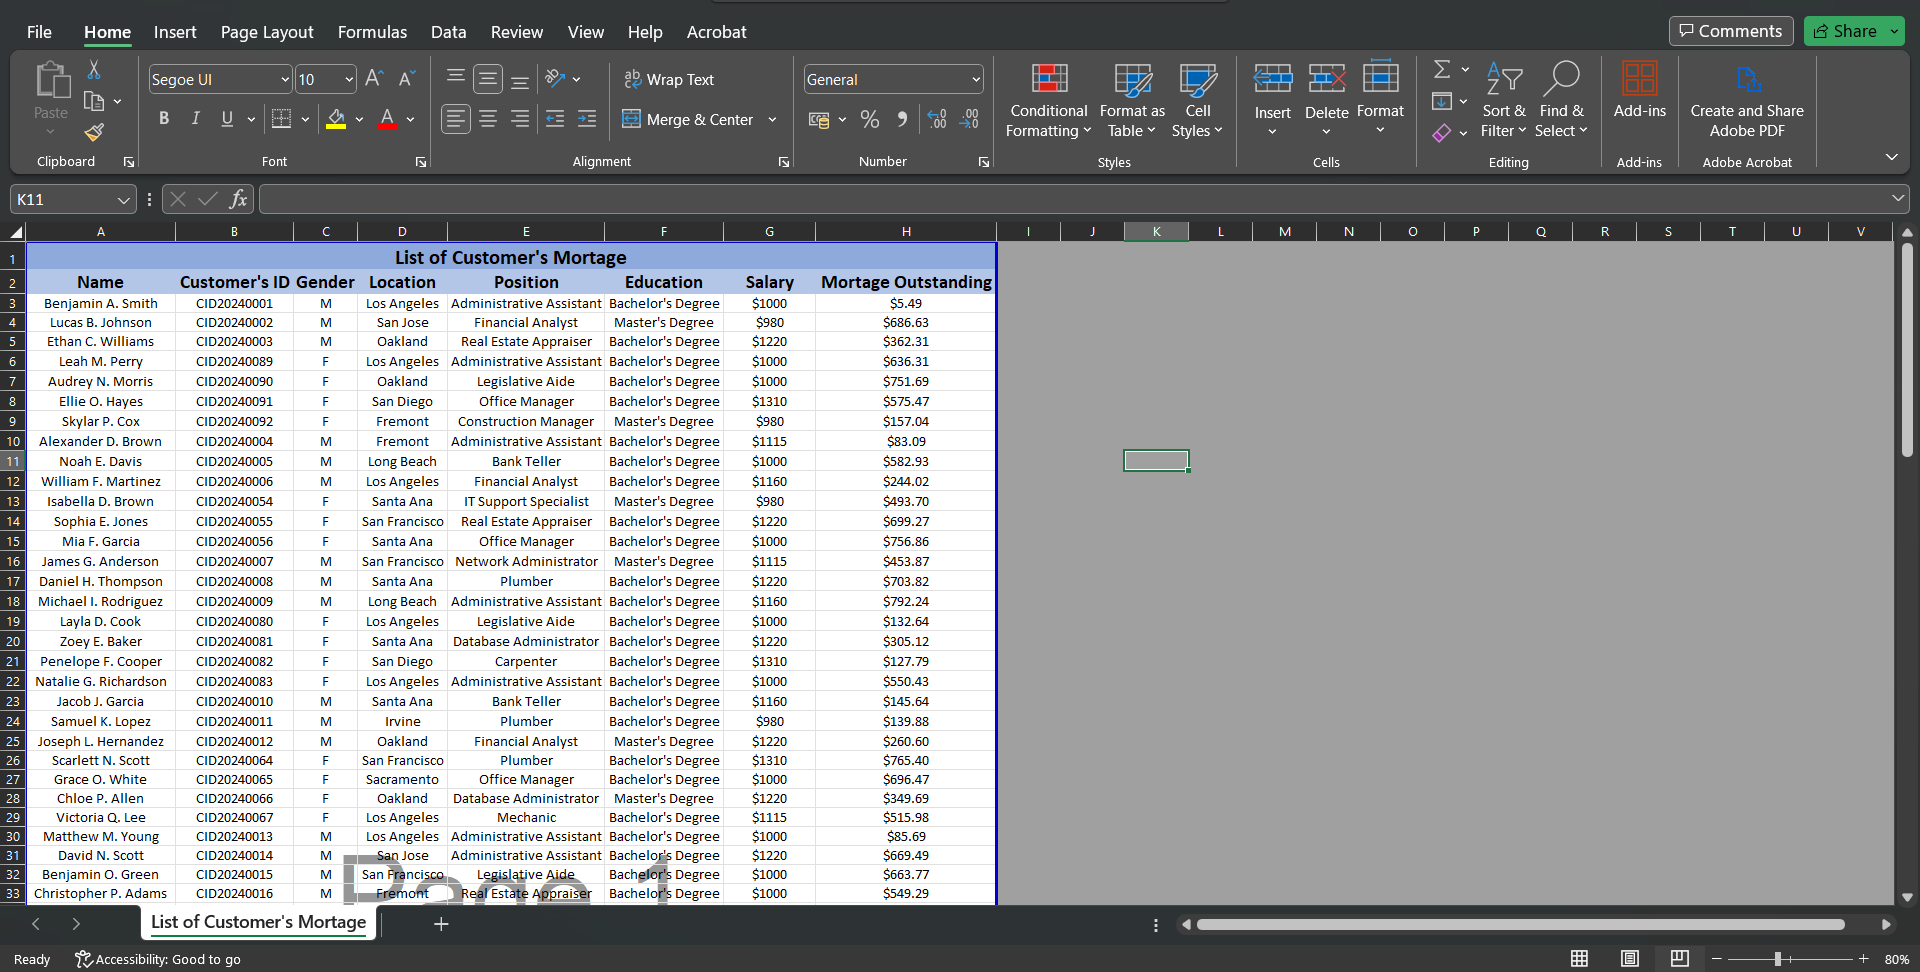Add a new sheet with the plus button
Image resolution: width=1920 pixels, height=972 pixels.
tap(441, 924)
